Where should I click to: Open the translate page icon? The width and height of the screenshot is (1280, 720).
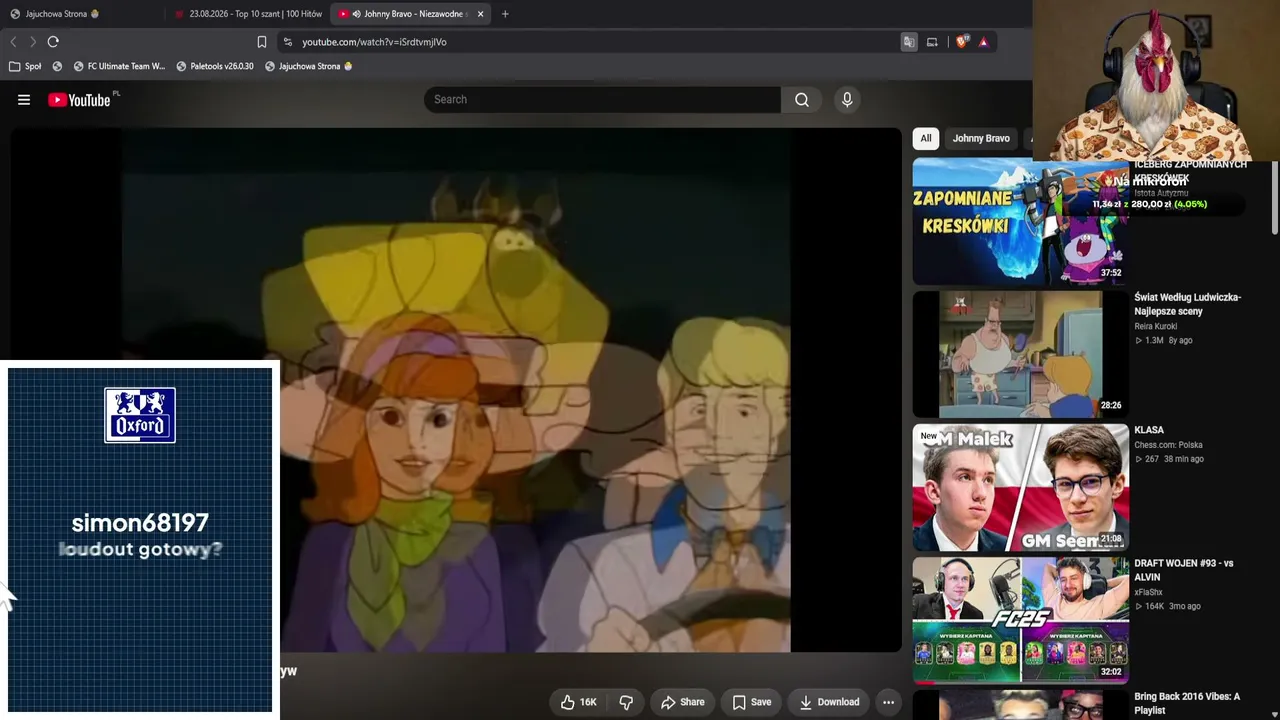(909, 42)
